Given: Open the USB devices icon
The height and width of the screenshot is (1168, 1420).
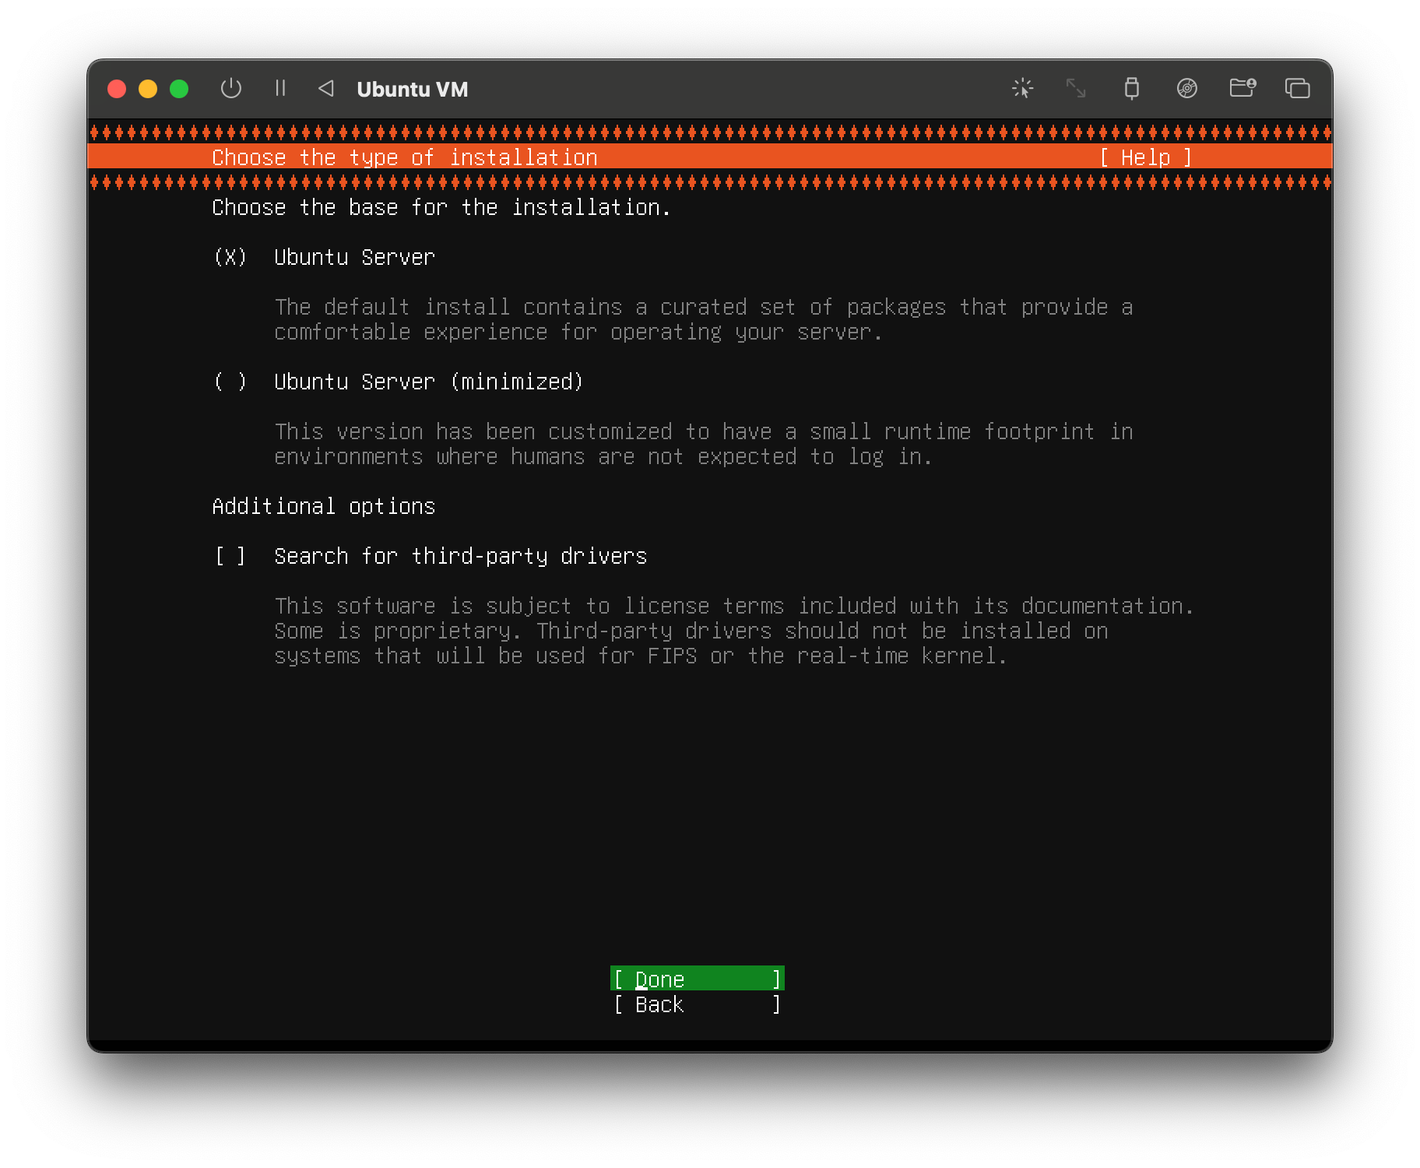Looking at the screenshot, I should coord(1132,88).
